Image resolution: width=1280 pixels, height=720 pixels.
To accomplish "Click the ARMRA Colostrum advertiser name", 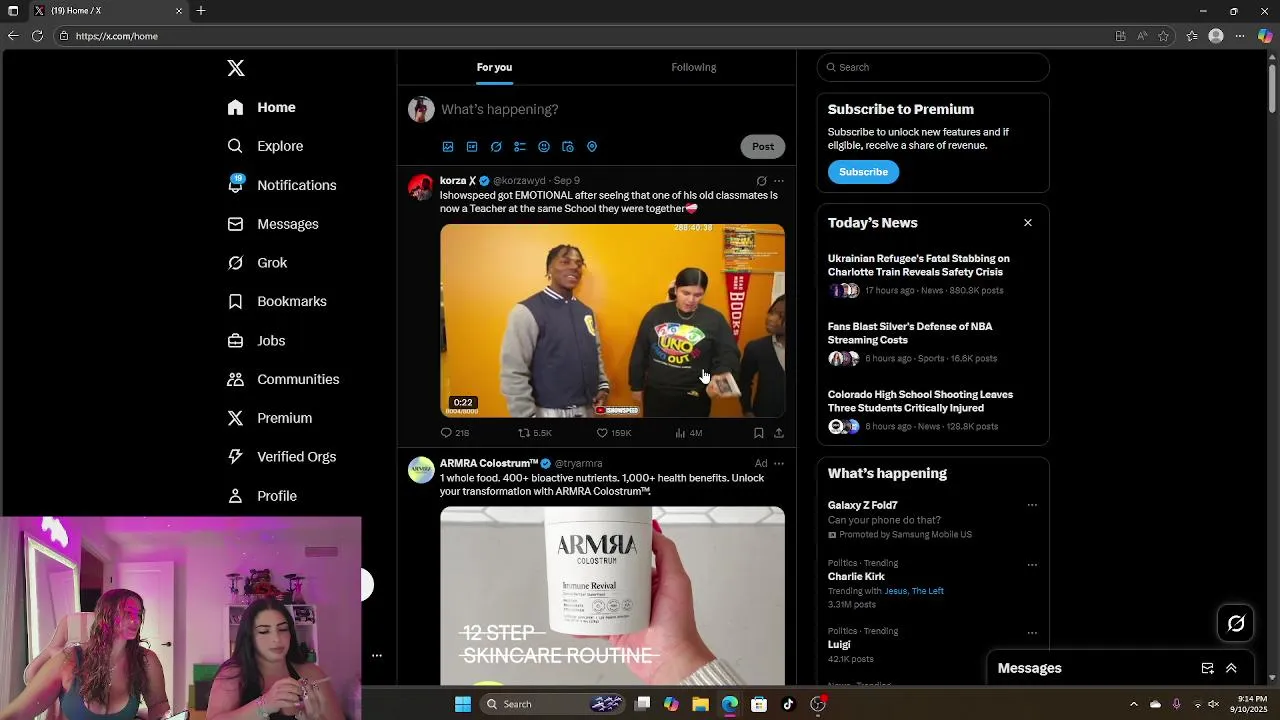I will [489, 464].
